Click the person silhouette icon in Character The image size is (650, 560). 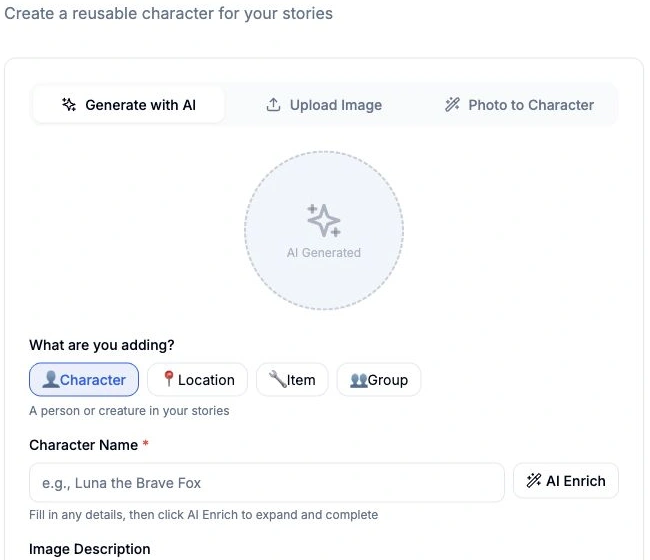click(x=51, y=379)
